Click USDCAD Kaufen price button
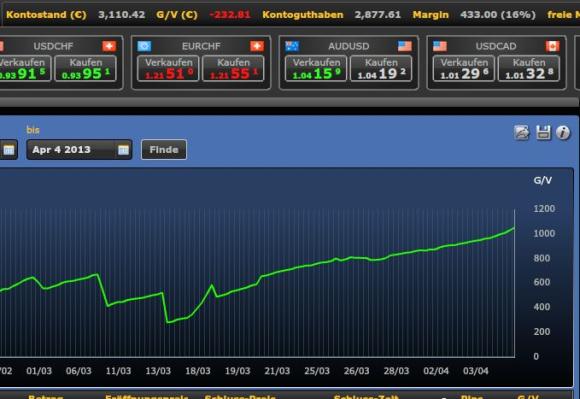 [x=529, y=68]
